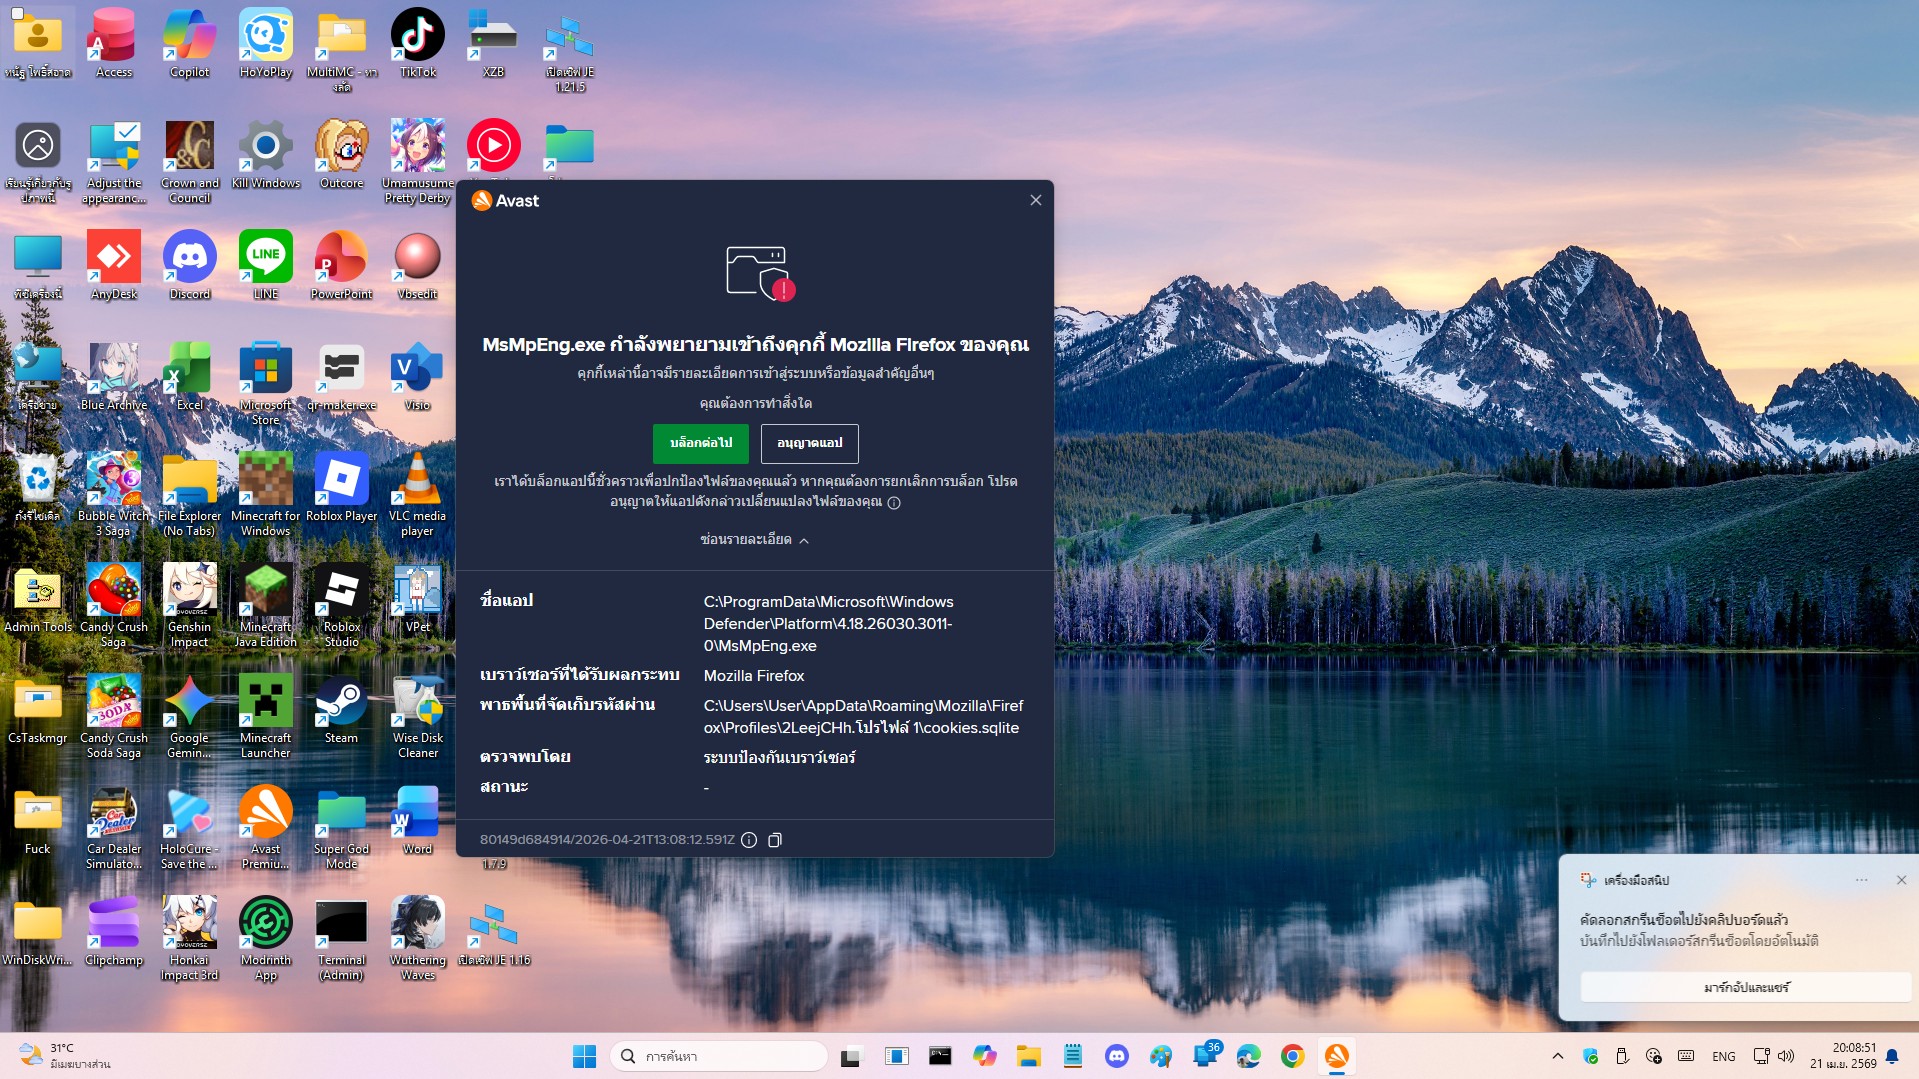Copy the event ID with the copy icon
The image size is (1919, 1079).
point(775,840)
